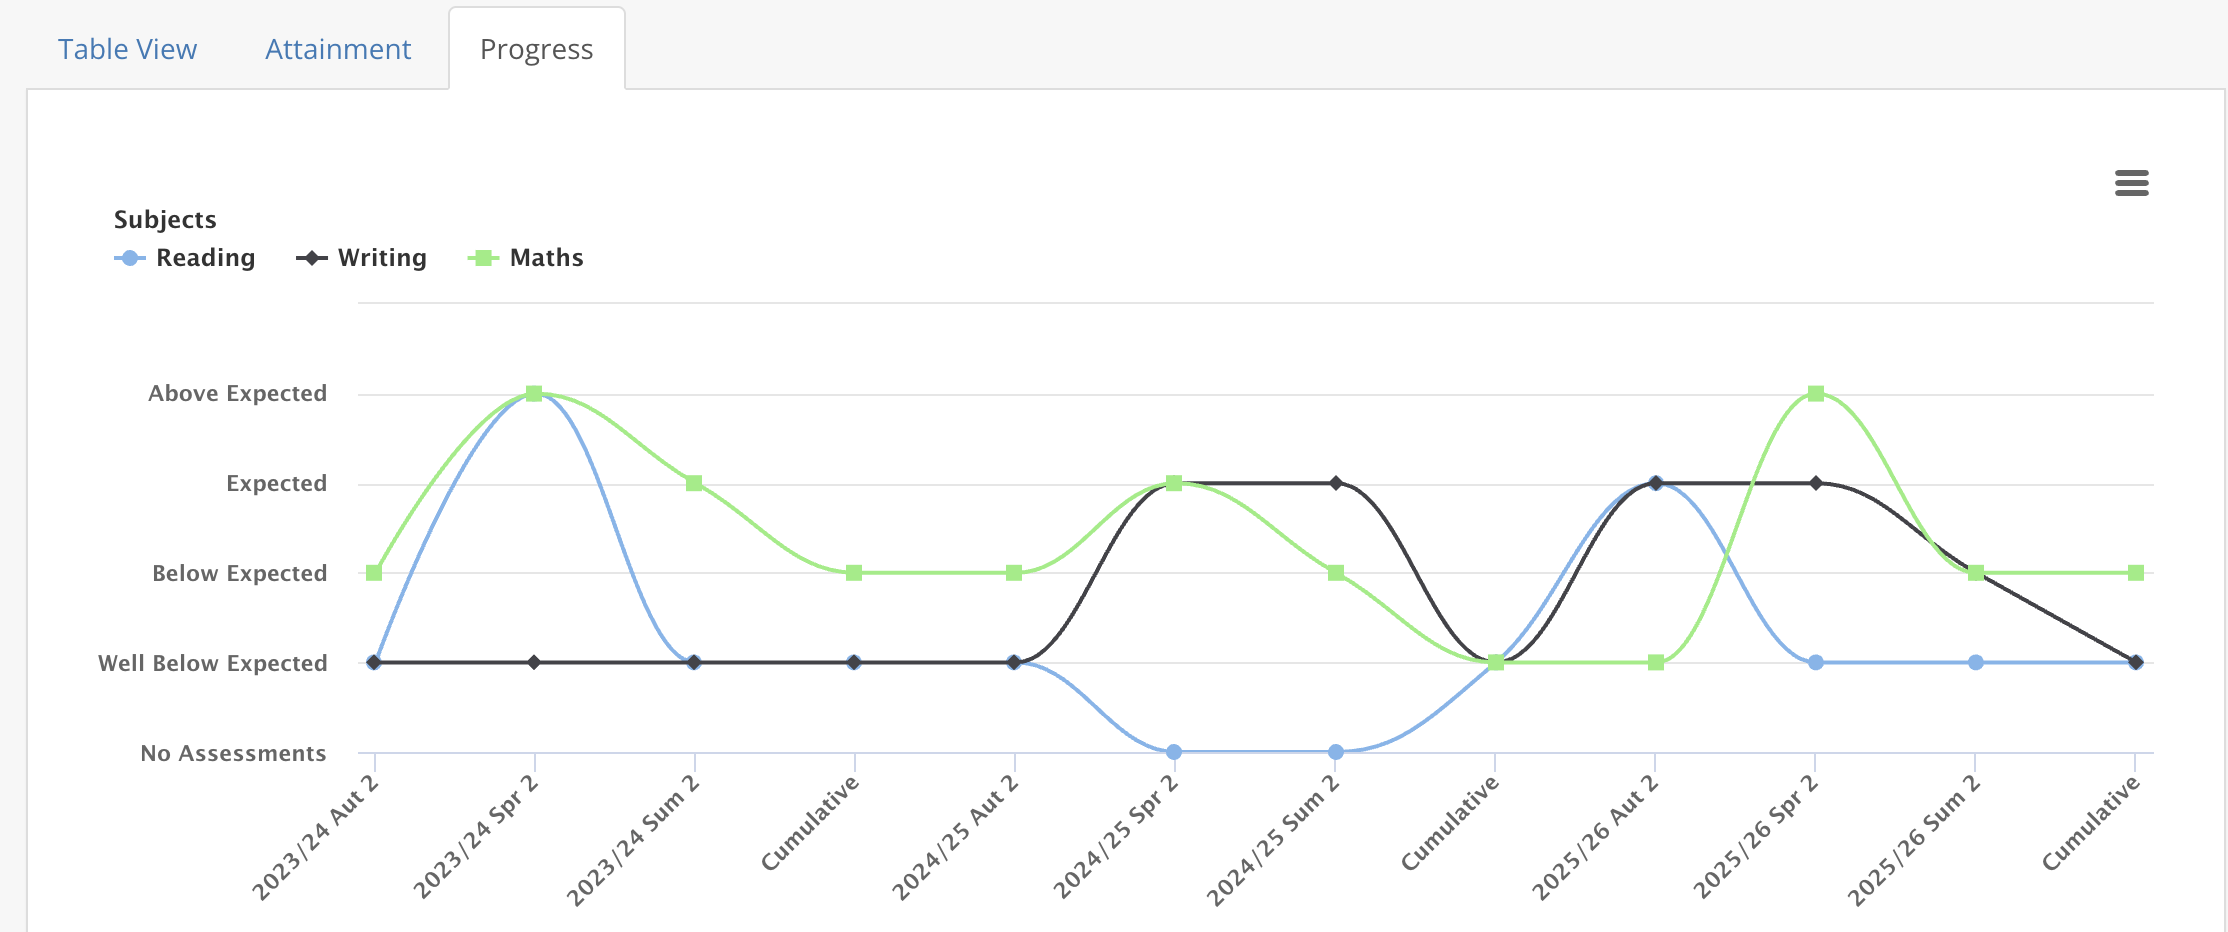Click the blue Reading legend circle marker
Viewport: 2228px width, 932px height.
tap(130, 258)
